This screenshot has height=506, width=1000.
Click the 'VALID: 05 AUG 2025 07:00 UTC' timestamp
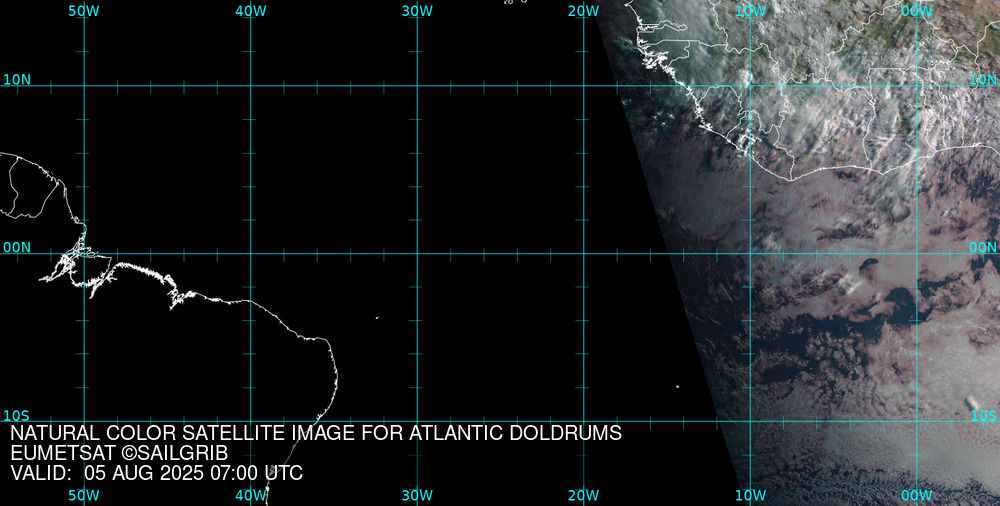(x=157, y=473)
